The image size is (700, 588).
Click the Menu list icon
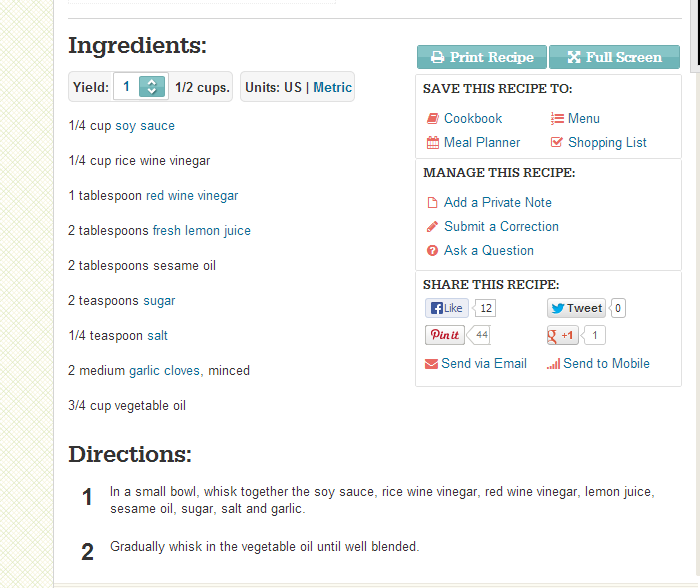(x=557, y=119)
